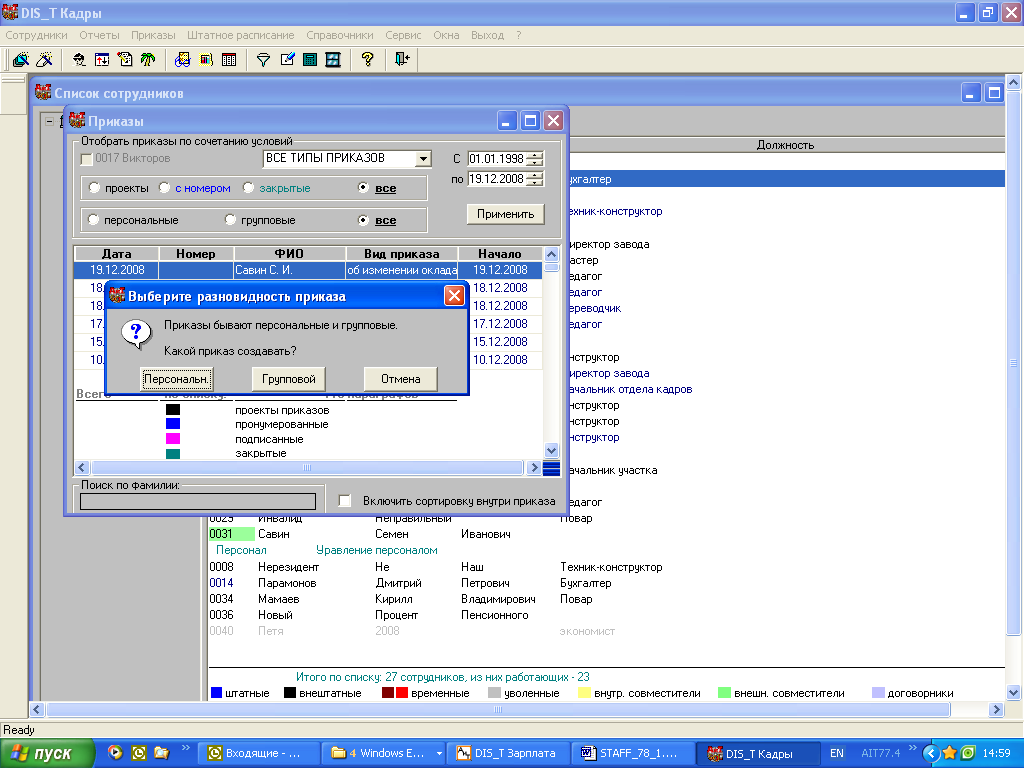Select the "групповые" radio option
Image resolution: width=1024 pixels, height=768 pixels.
coord(231,220)
